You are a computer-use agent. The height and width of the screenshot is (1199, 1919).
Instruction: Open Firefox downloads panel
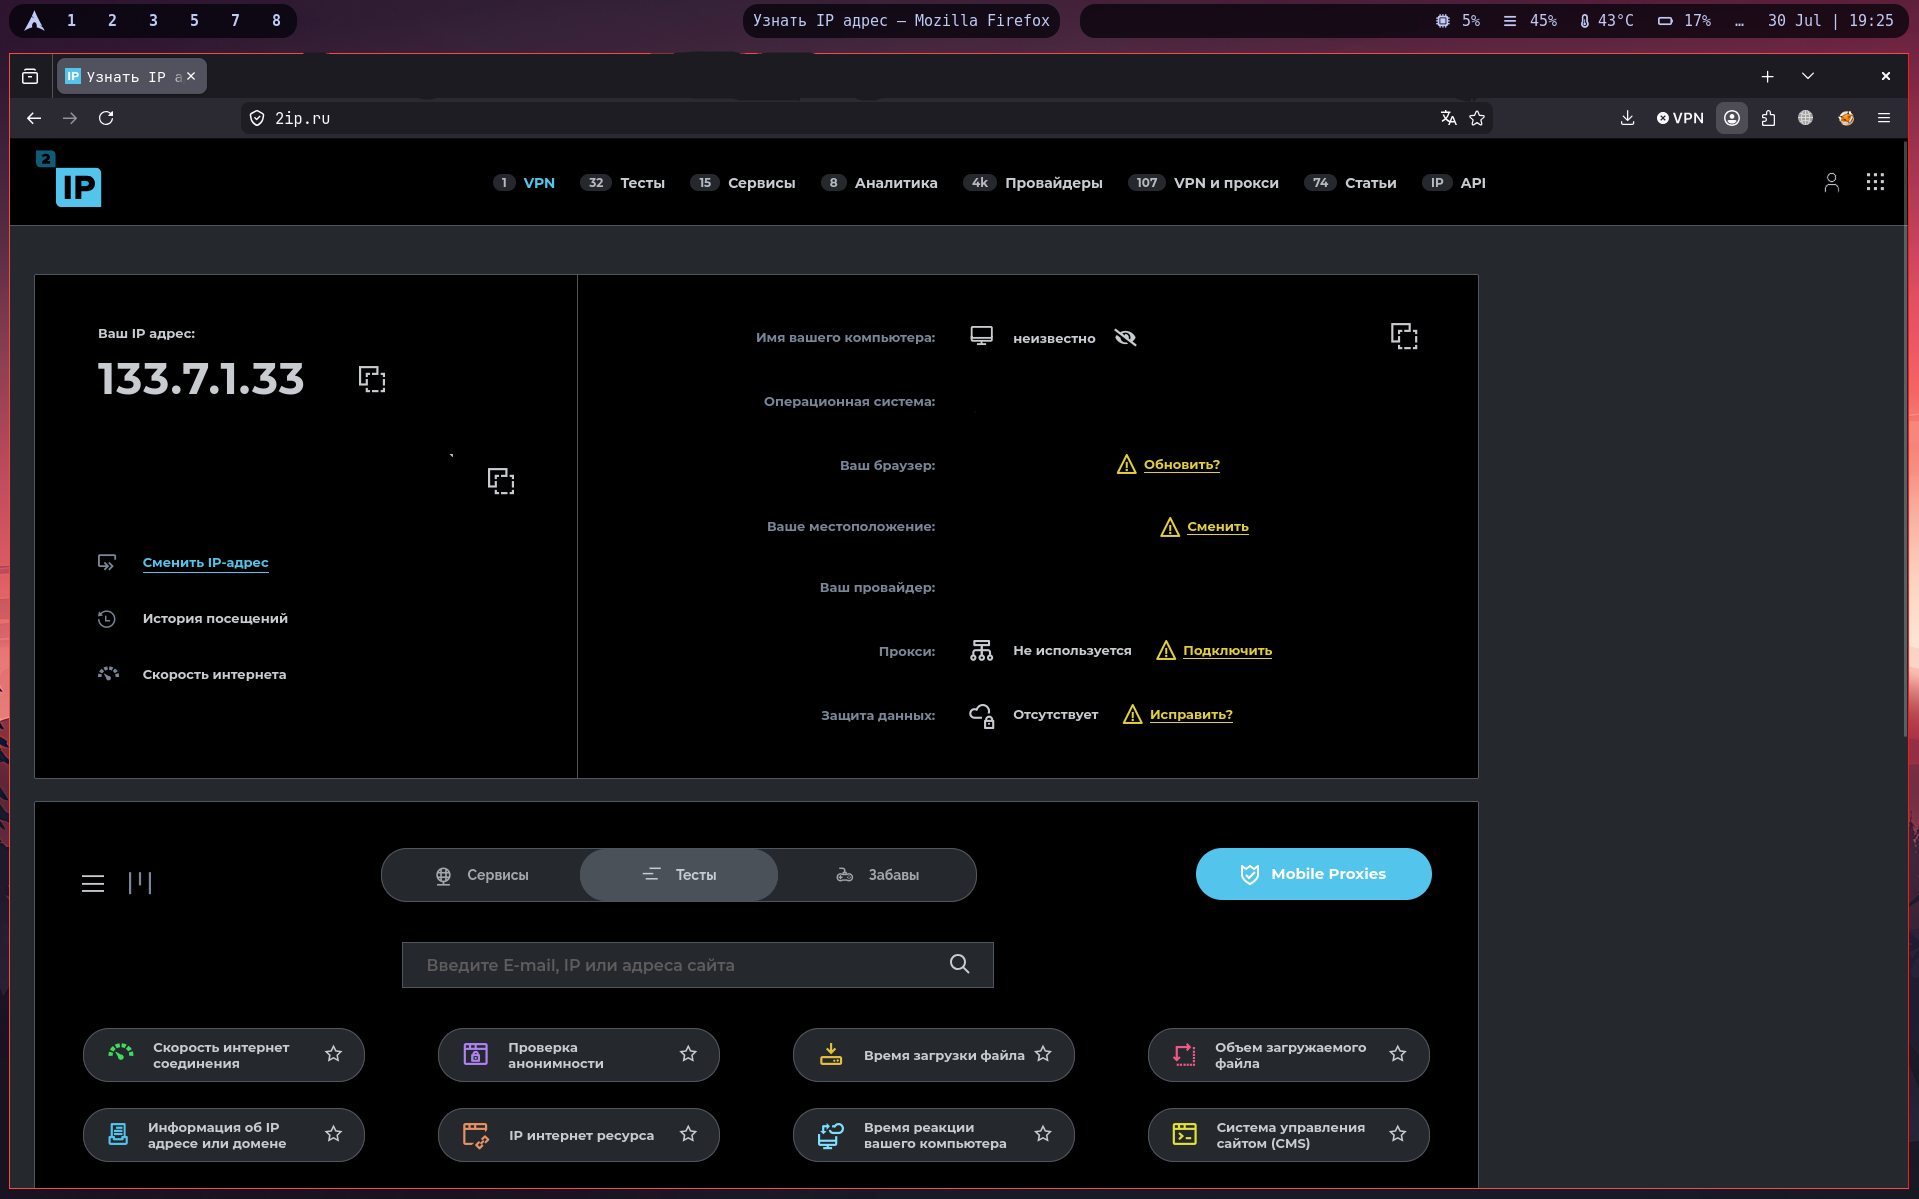pyautogui.click(x=1627, y=118)
